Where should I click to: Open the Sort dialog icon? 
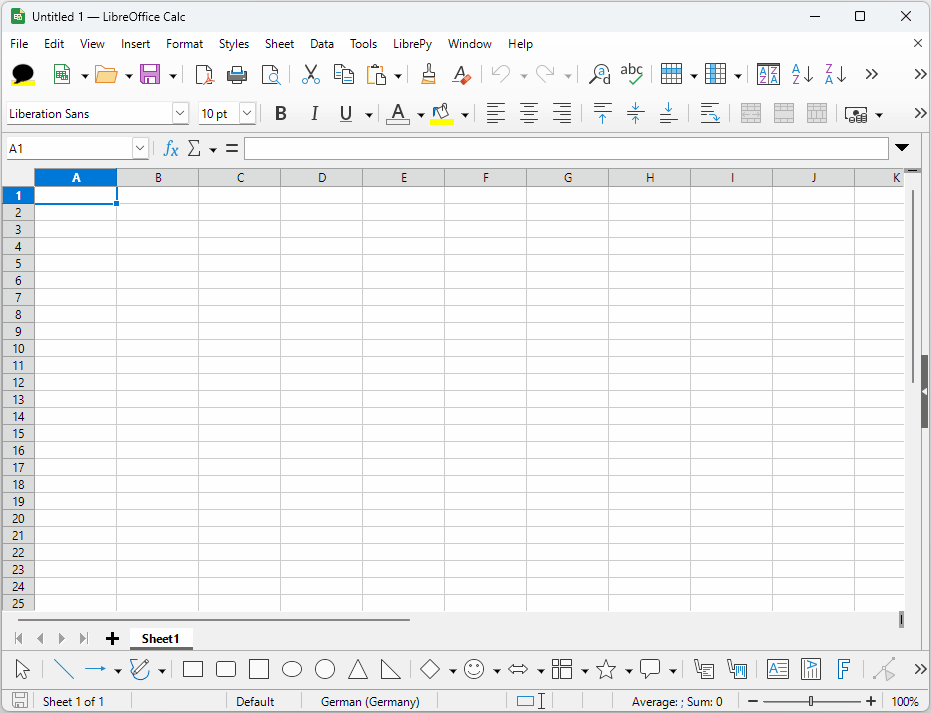[x=768, y=75]
